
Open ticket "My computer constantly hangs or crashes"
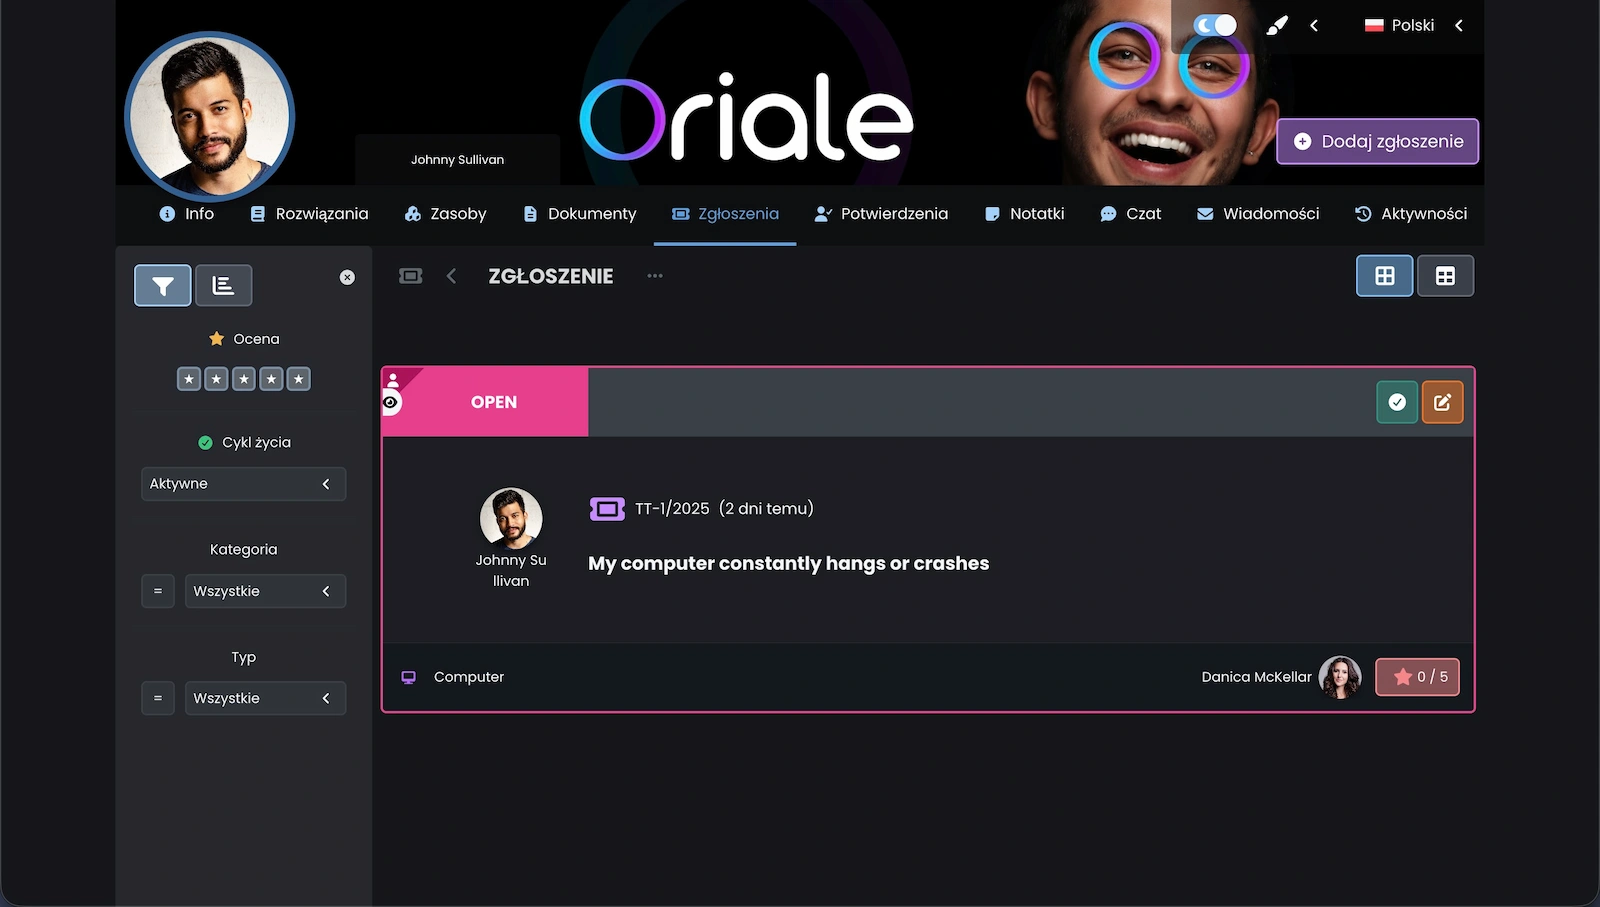coord(788,564)
